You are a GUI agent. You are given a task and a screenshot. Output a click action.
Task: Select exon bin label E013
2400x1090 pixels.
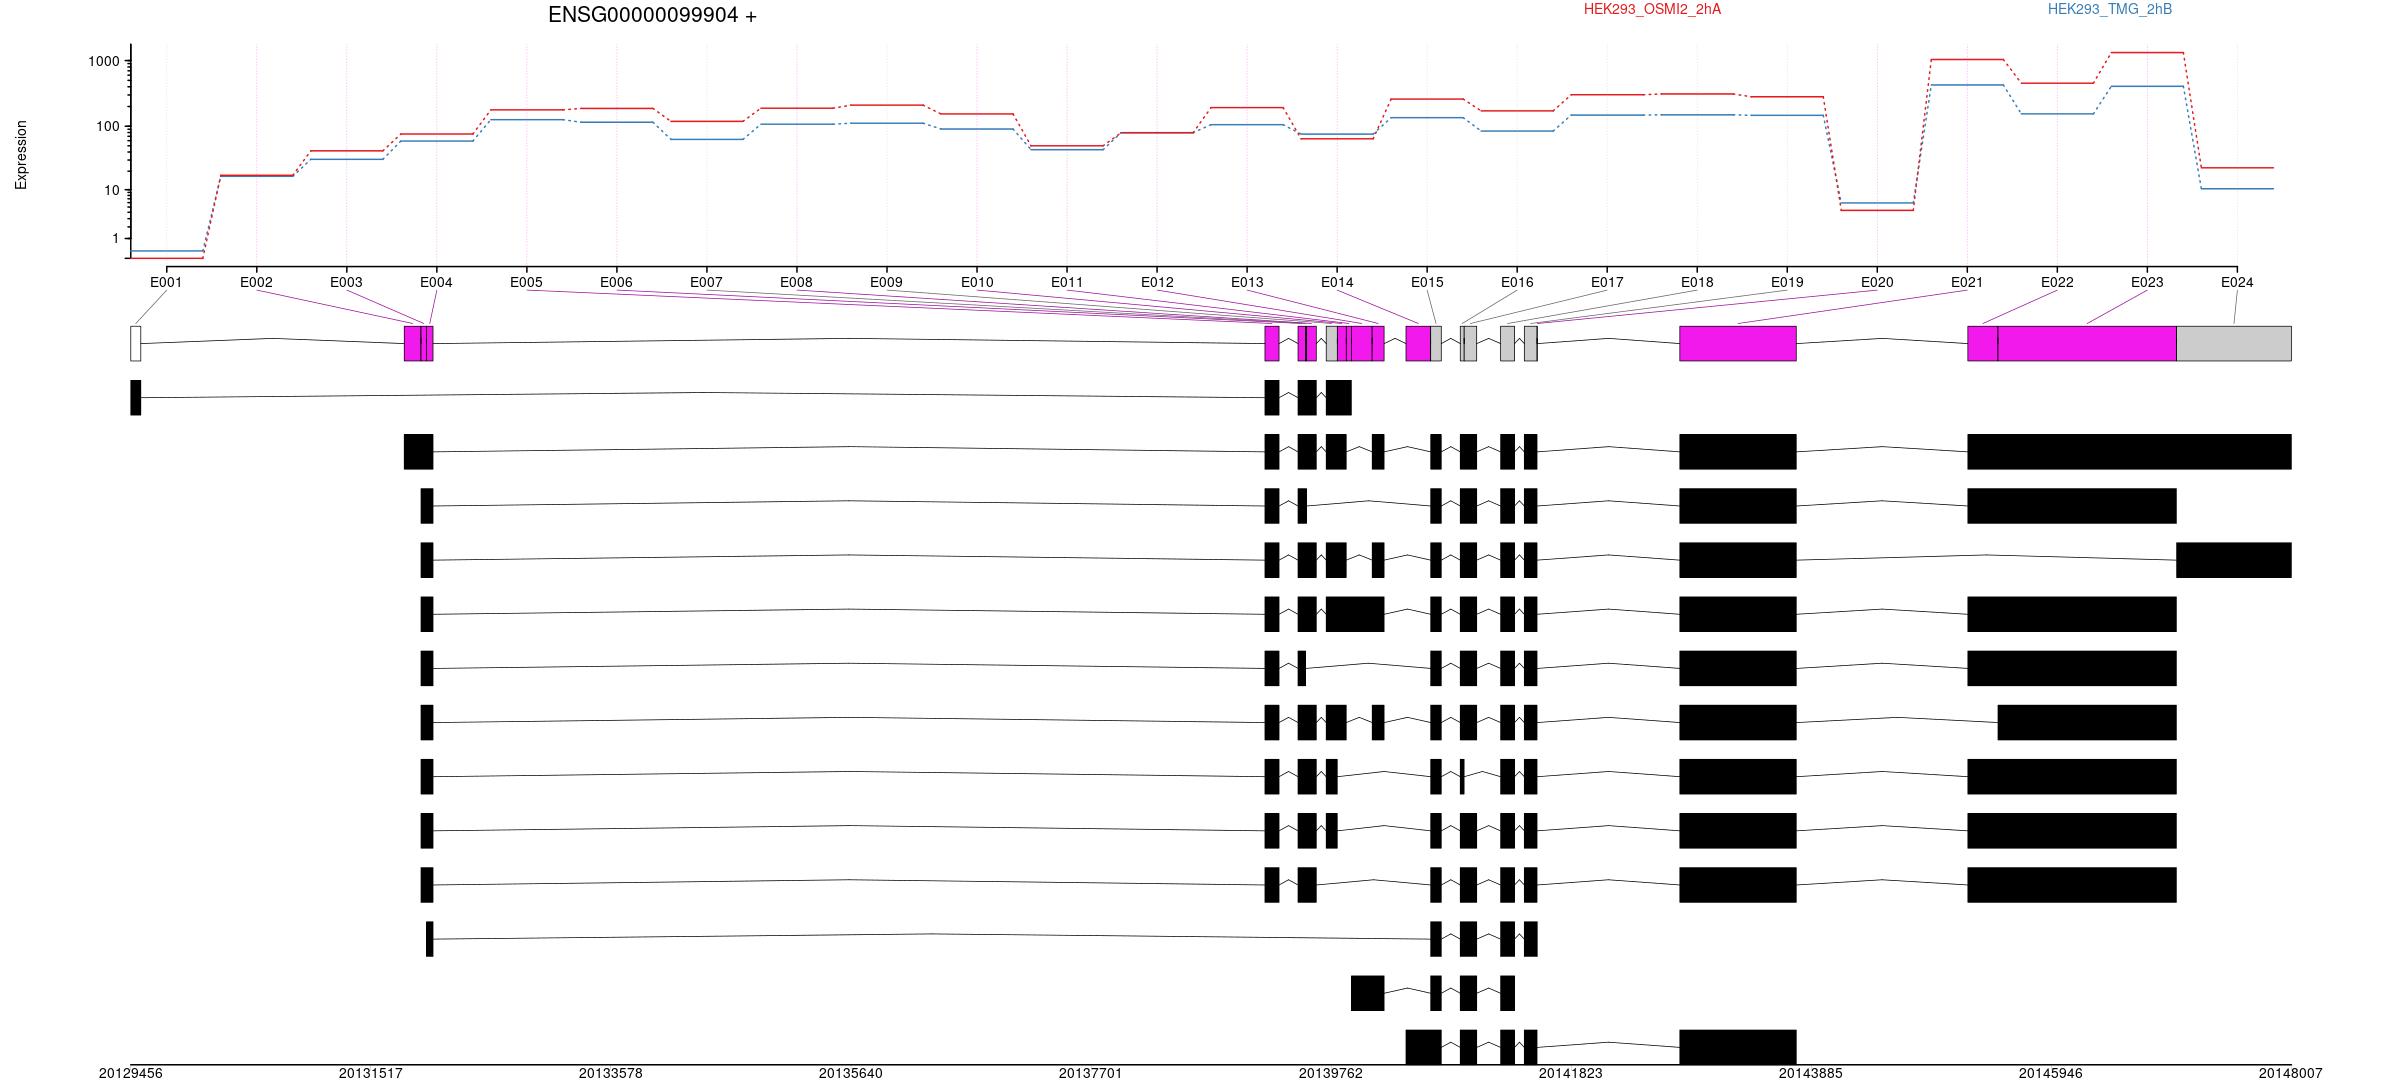pos(1247,282)
